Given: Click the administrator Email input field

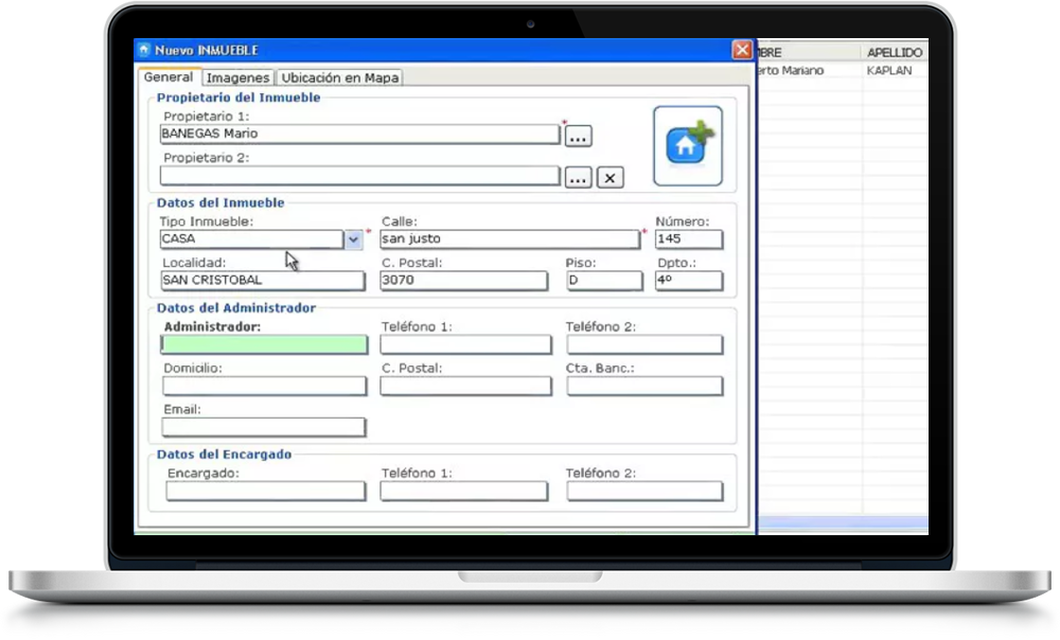Looking at the screenshot, I should [264, 428].
